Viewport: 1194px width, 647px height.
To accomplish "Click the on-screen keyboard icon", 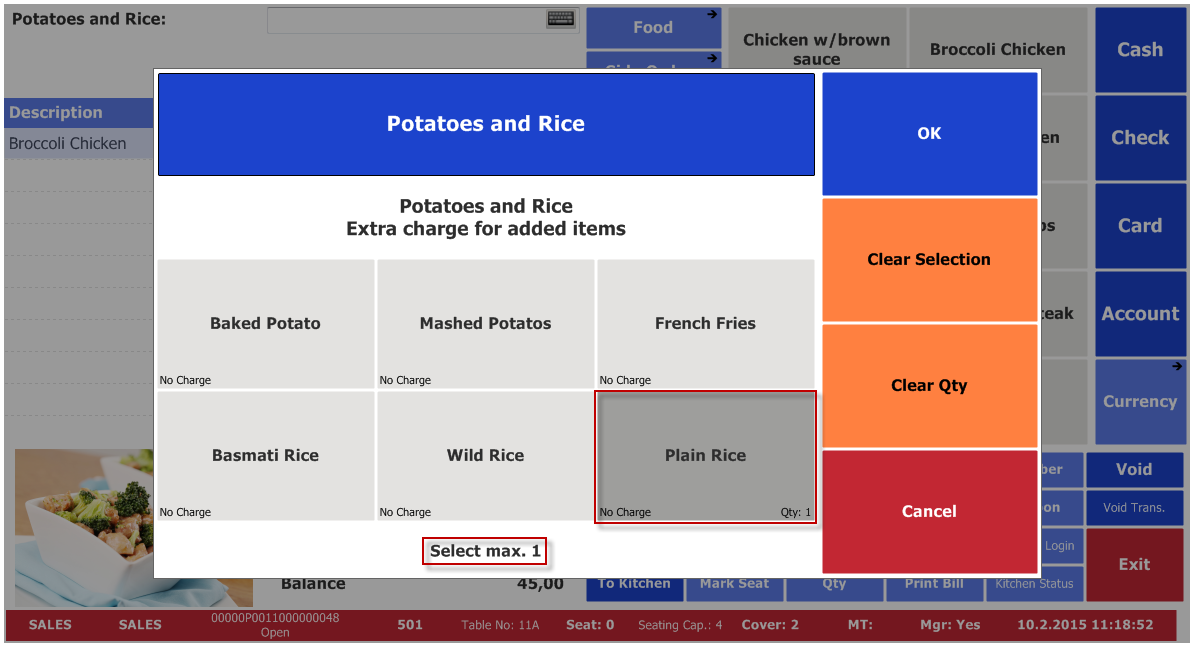I will [561, 19].
